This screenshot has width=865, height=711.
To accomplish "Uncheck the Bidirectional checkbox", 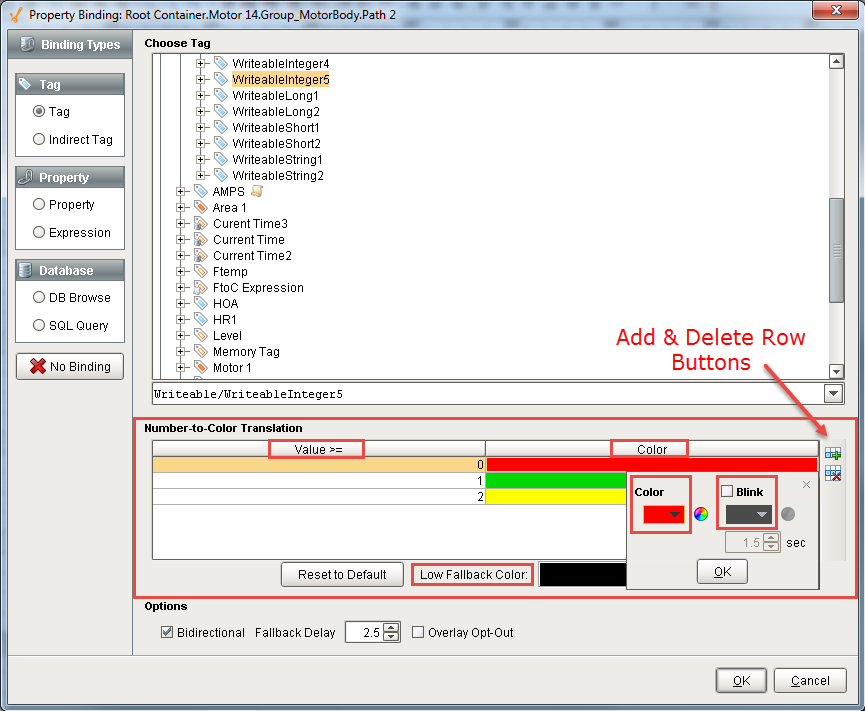I will tap(167, 632).
